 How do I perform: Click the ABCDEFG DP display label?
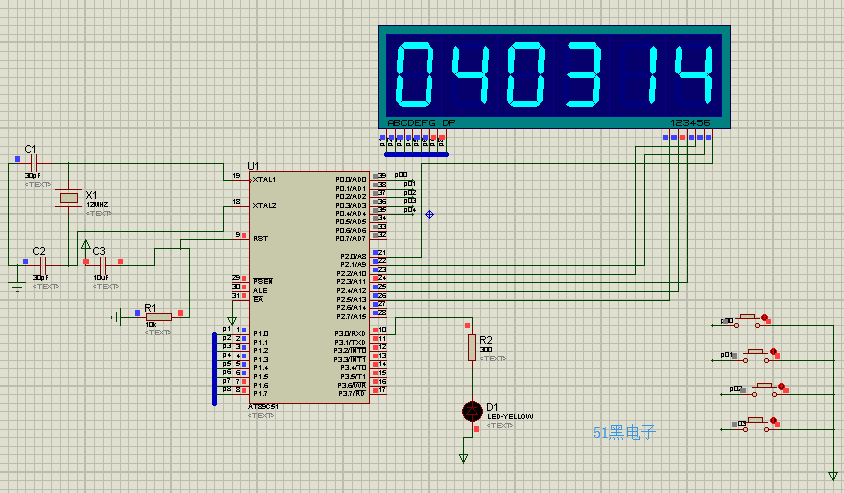(x=421, y=123)
